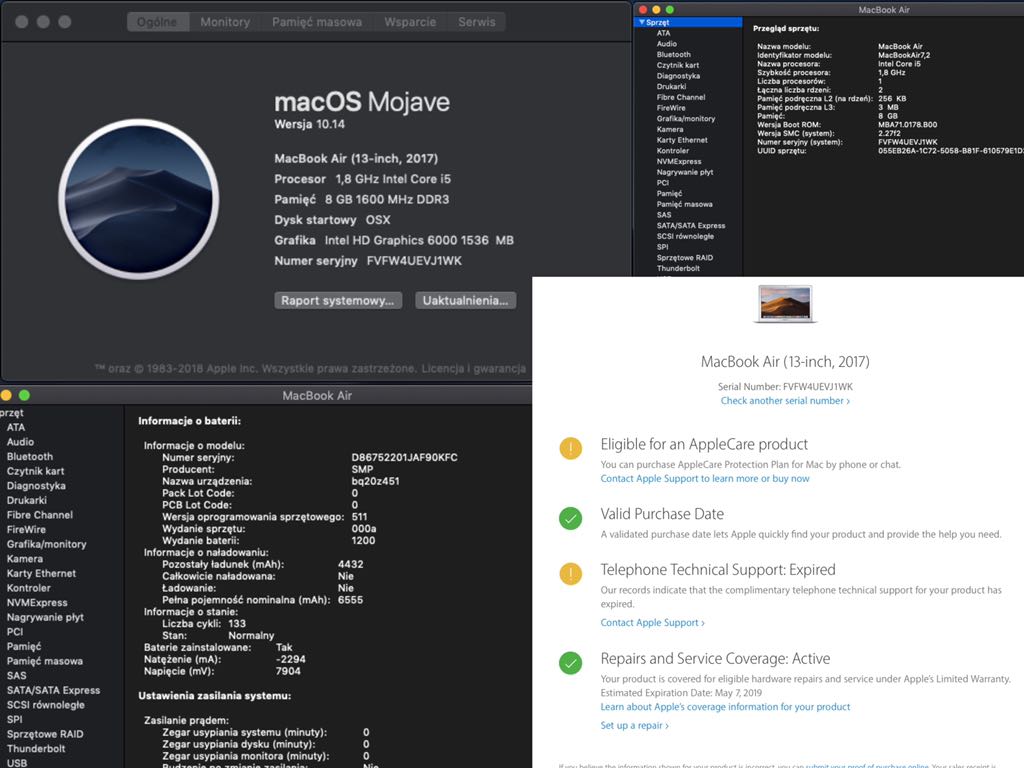Select Czytnik kart in top-right window sidebar
Viewport: 1024px width, 768px height.
click(678, 65)
